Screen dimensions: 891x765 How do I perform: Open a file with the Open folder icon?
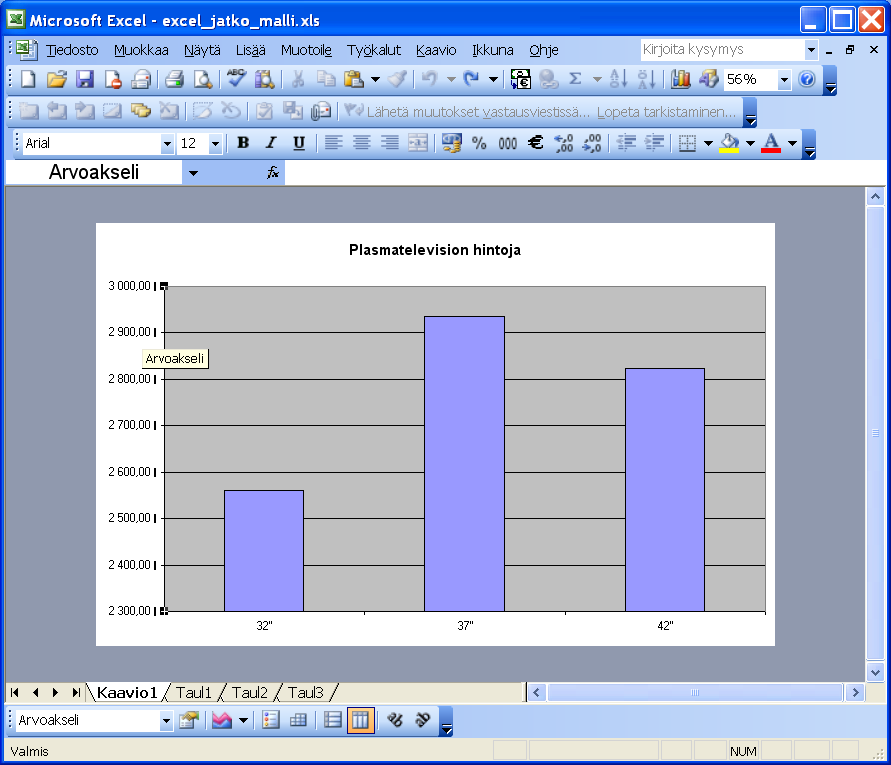click(57, 79)
